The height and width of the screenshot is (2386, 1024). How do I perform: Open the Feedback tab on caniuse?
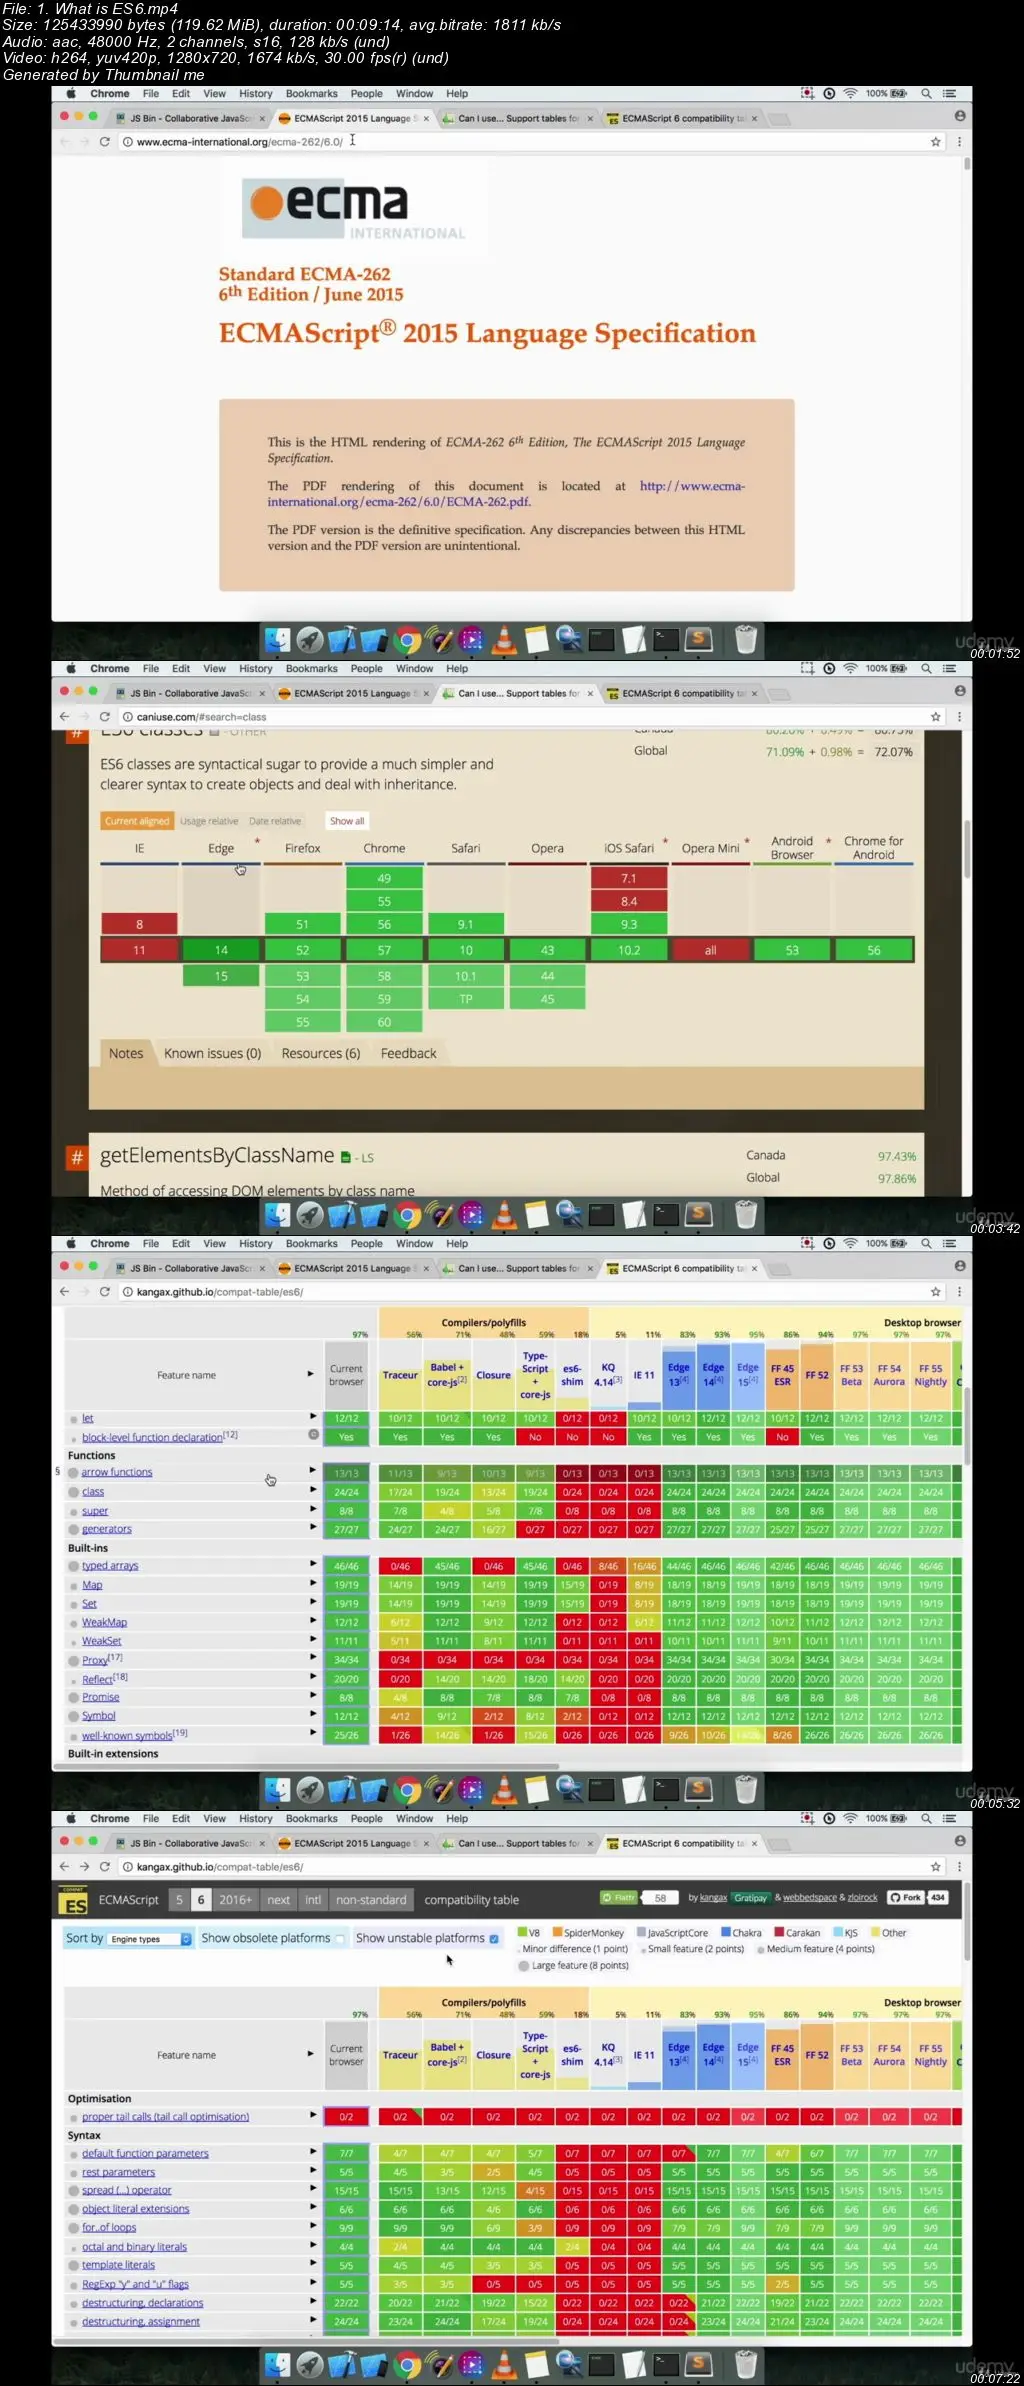pyautogui.click(x=408, y=1053)
